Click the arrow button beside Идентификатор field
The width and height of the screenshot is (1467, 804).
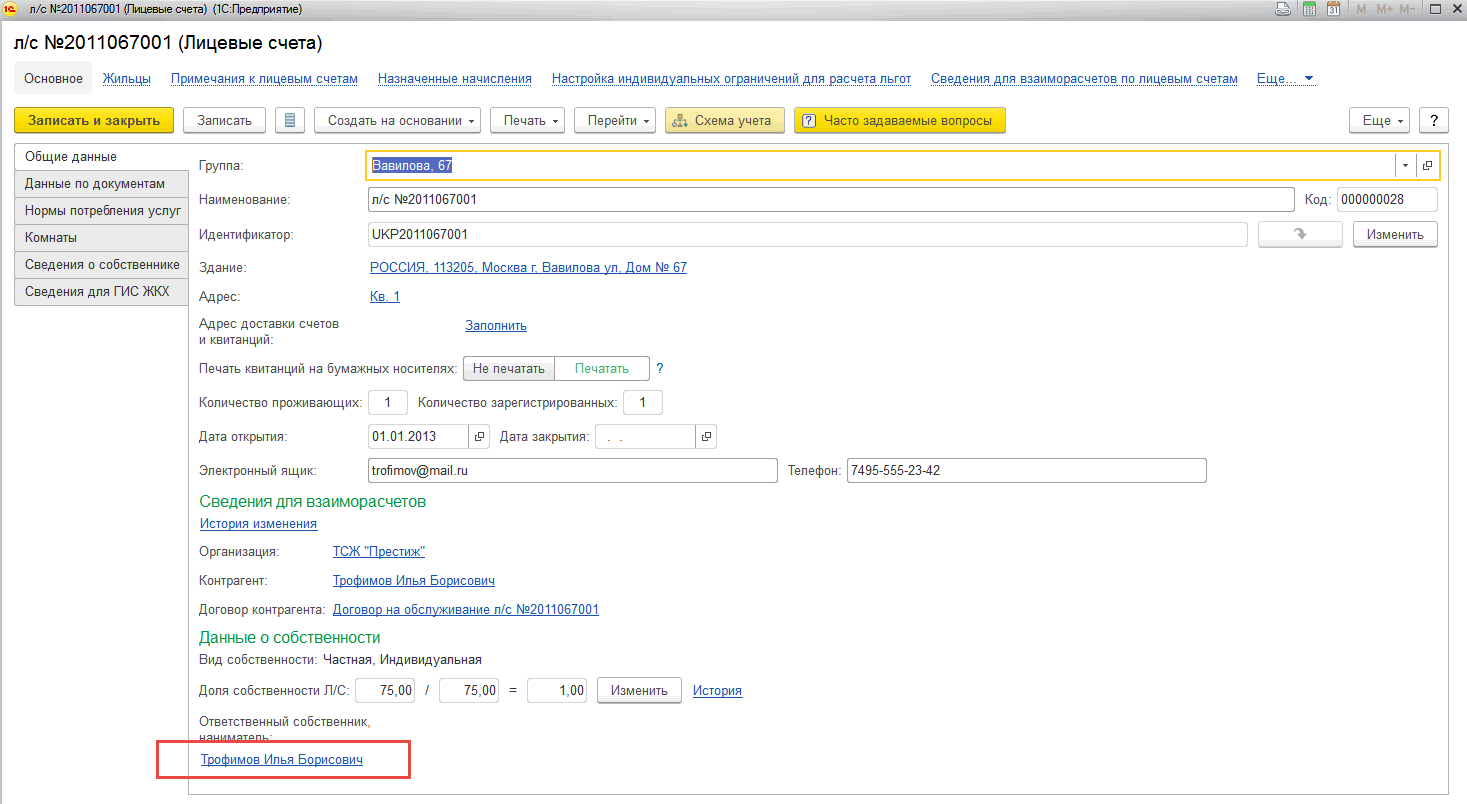point(1299,234)
